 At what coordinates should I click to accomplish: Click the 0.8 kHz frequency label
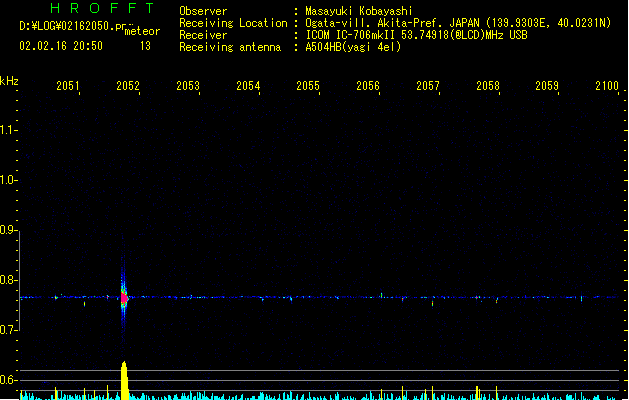[x=8, y=280]
